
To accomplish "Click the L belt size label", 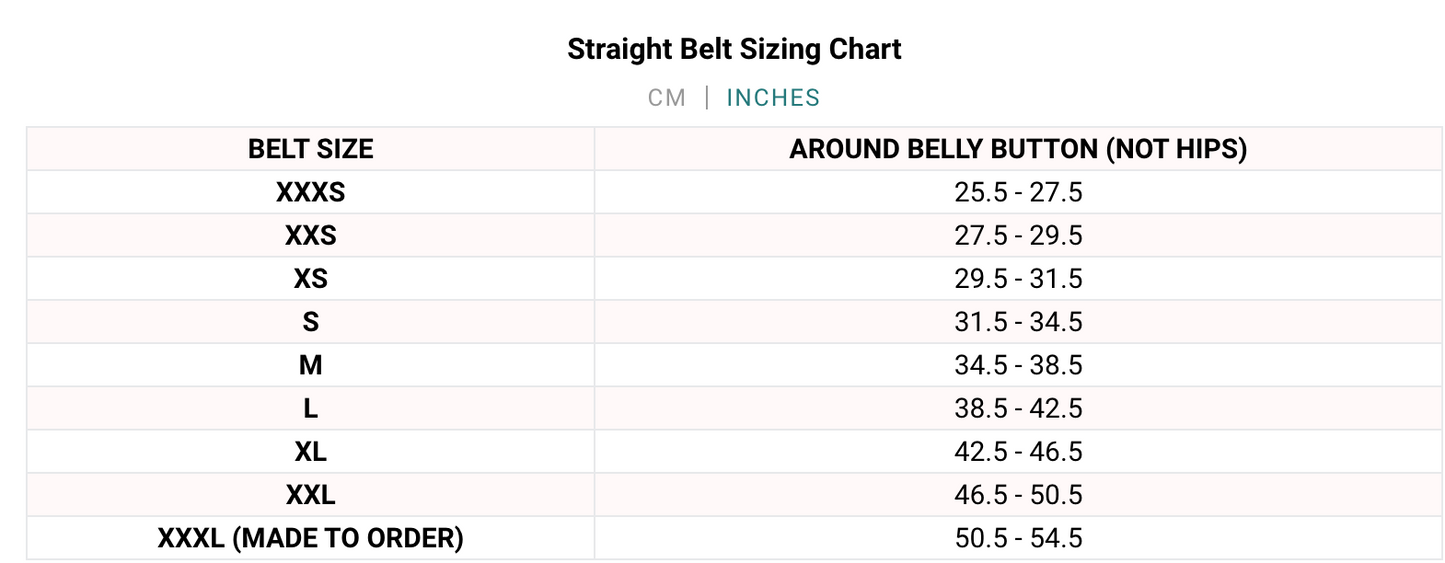I will coord(311,409).
